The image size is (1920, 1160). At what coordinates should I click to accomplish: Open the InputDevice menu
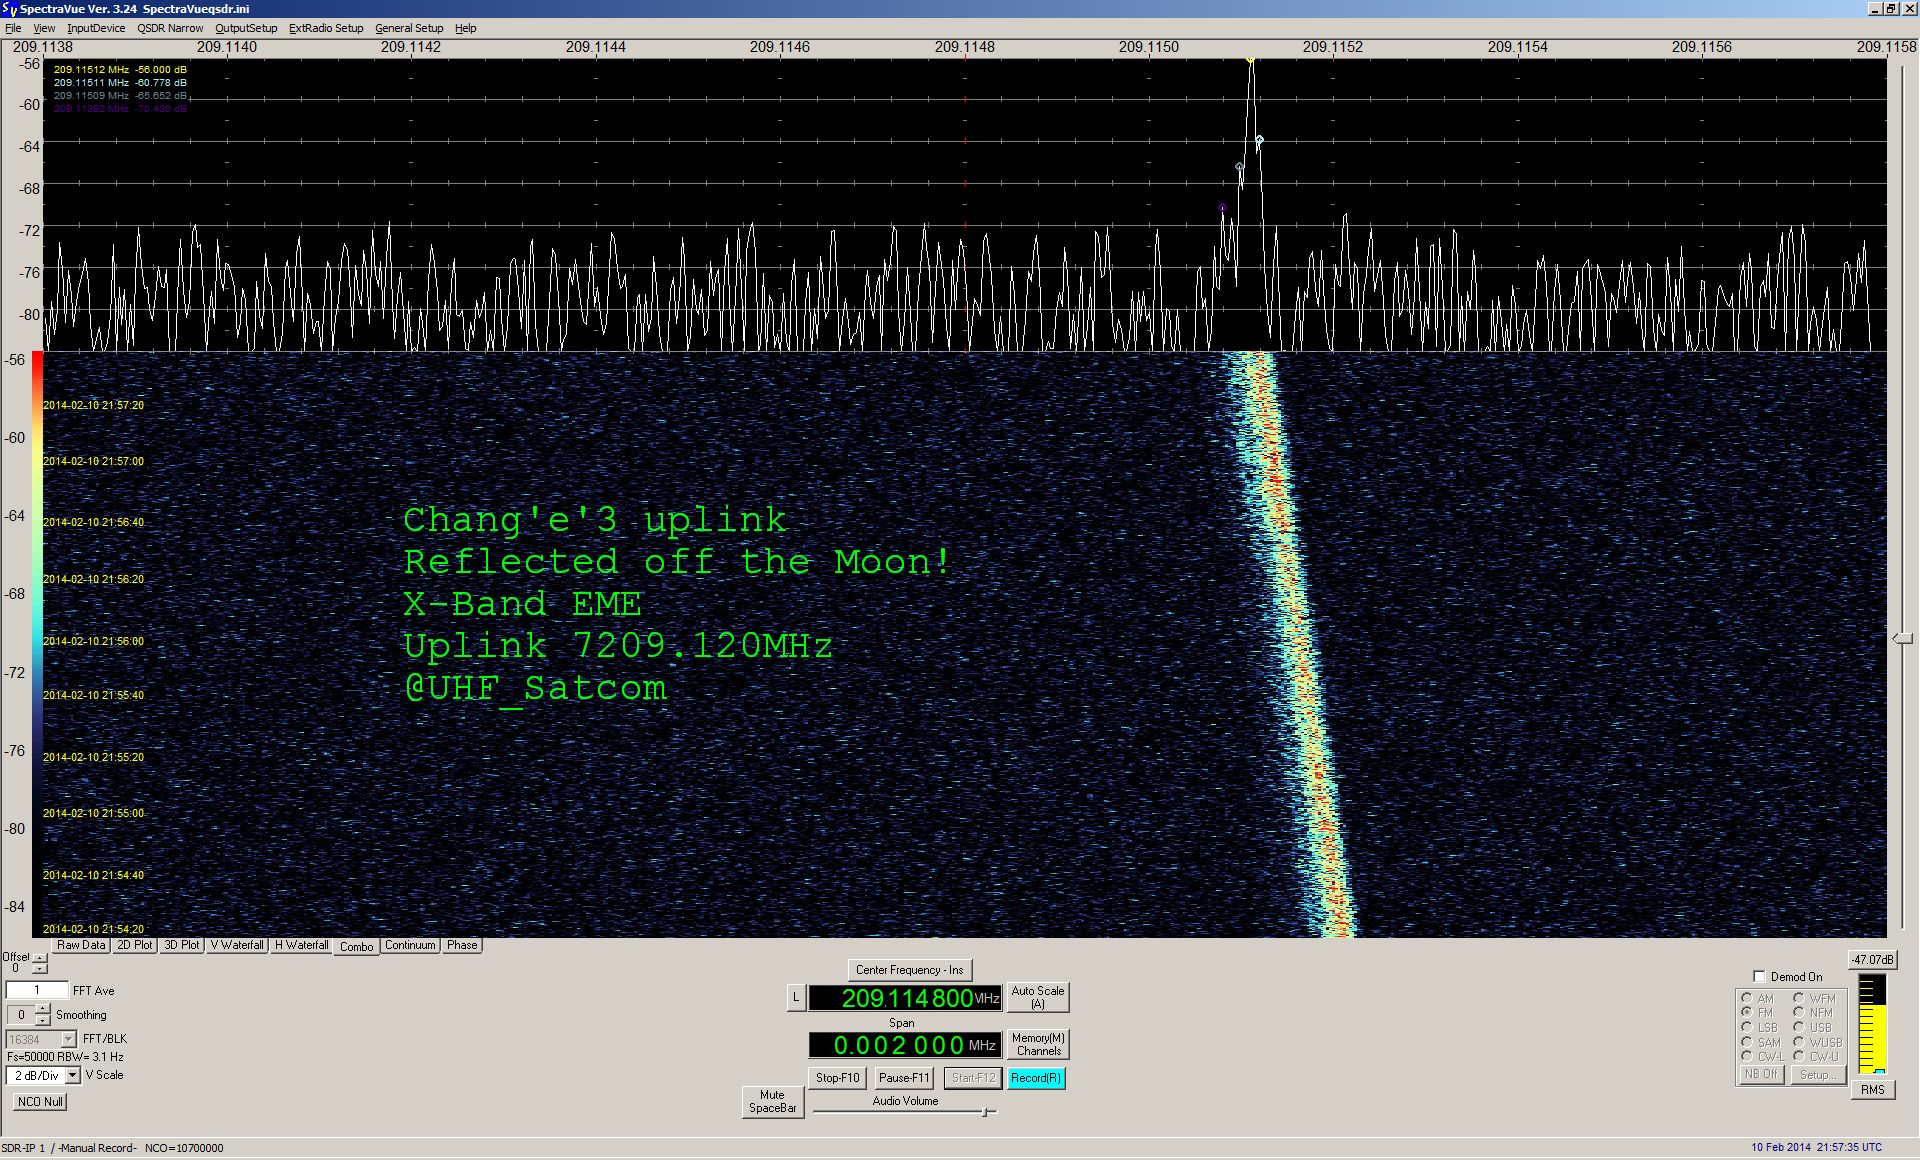coord(96,28)
